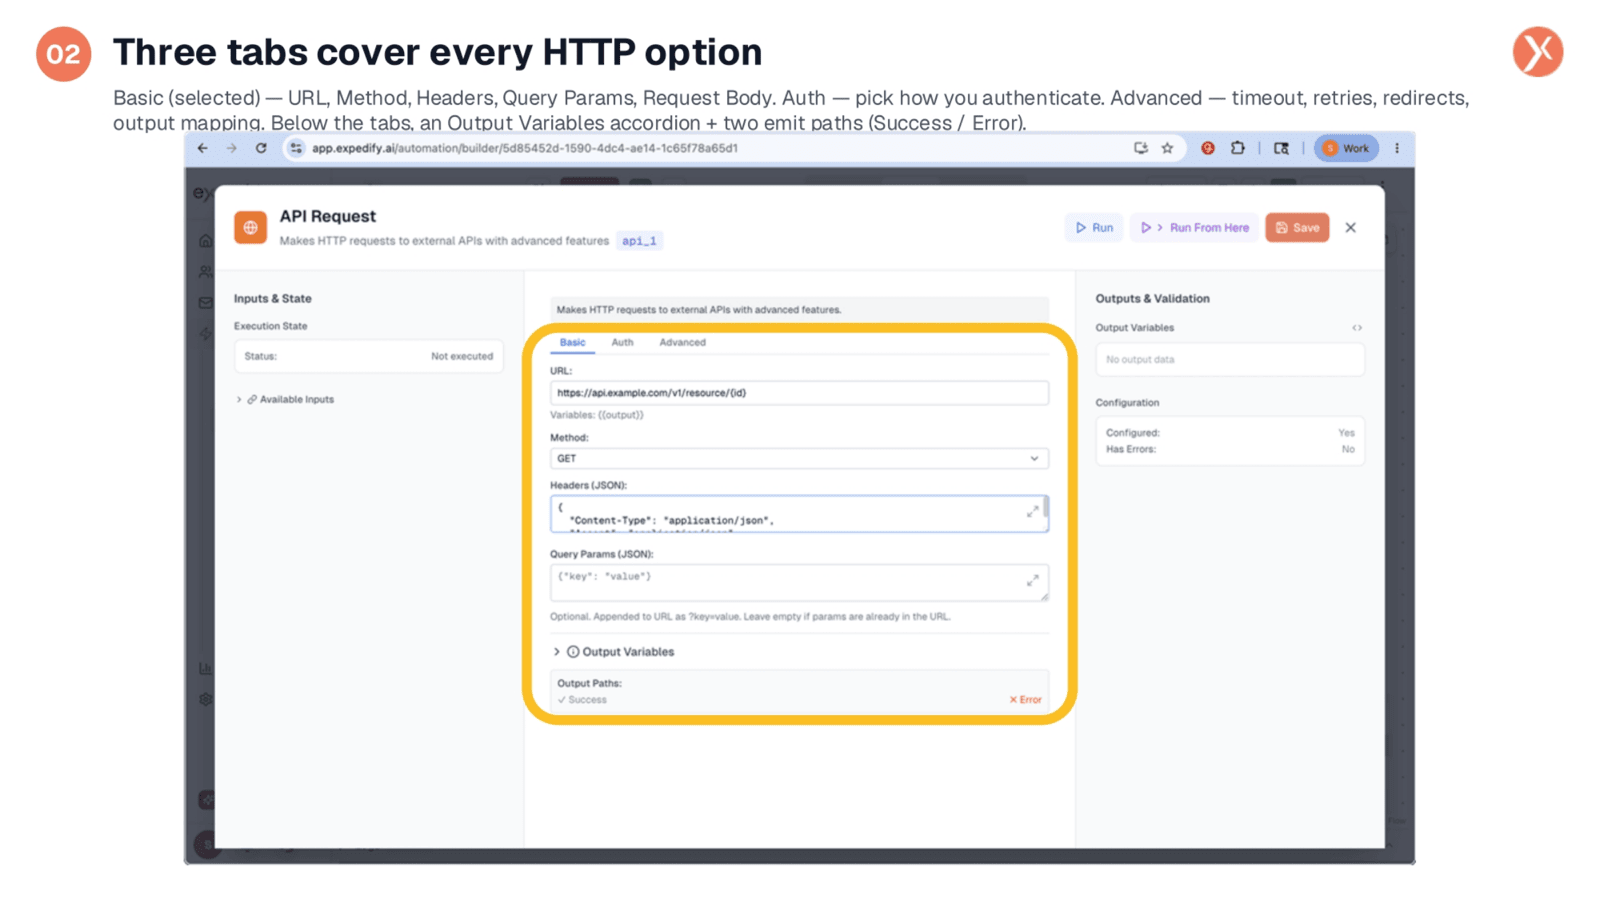Screen dimensions: 1600x900
Task: Click the info icon beside Output Variables
Action: (x=573, y=652)
